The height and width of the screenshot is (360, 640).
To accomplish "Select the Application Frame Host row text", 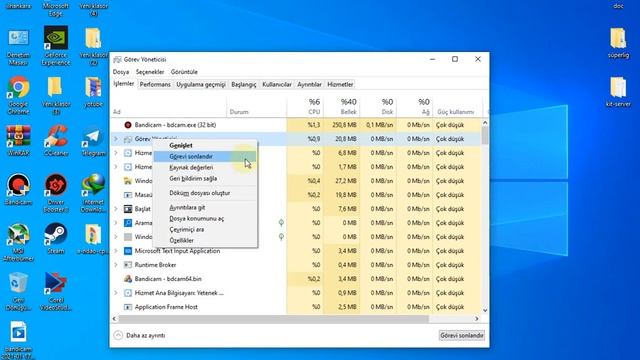I will click(x=166, y=307).
